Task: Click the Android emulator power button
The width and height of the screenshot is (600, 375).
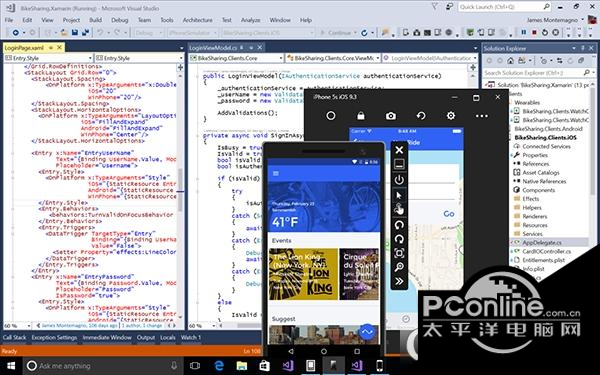Action: [399, 179]
